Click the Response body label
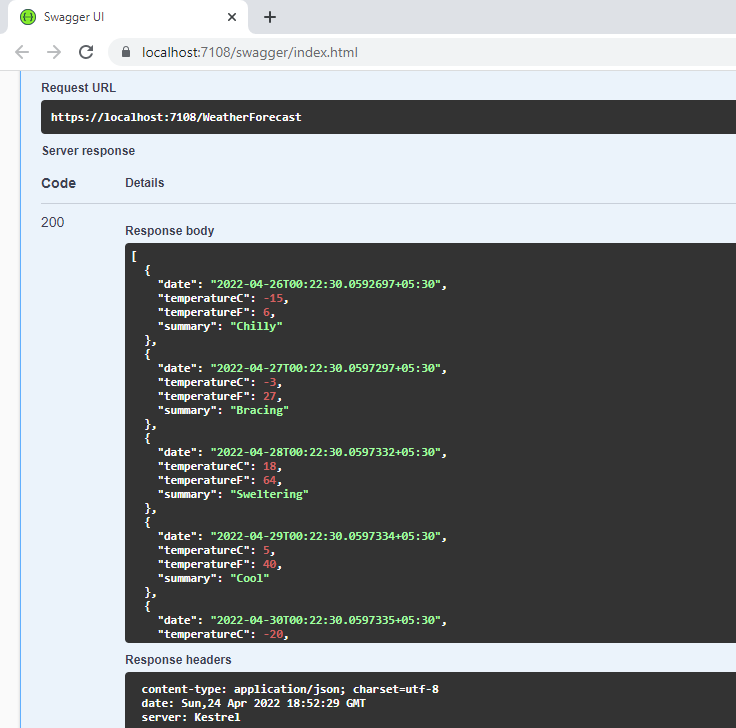The width and height of the screenshot is (736, 728). (x=169, y=231)
